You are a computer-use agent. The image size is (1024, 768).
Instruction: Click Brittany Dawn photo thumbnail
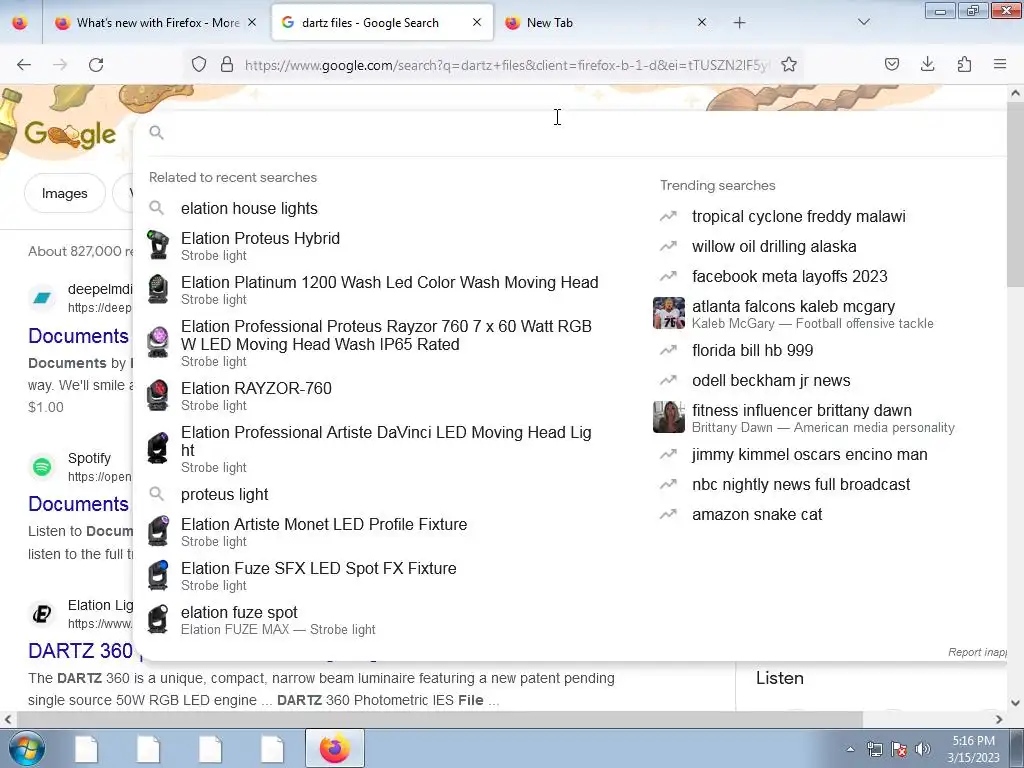(669, 417)
